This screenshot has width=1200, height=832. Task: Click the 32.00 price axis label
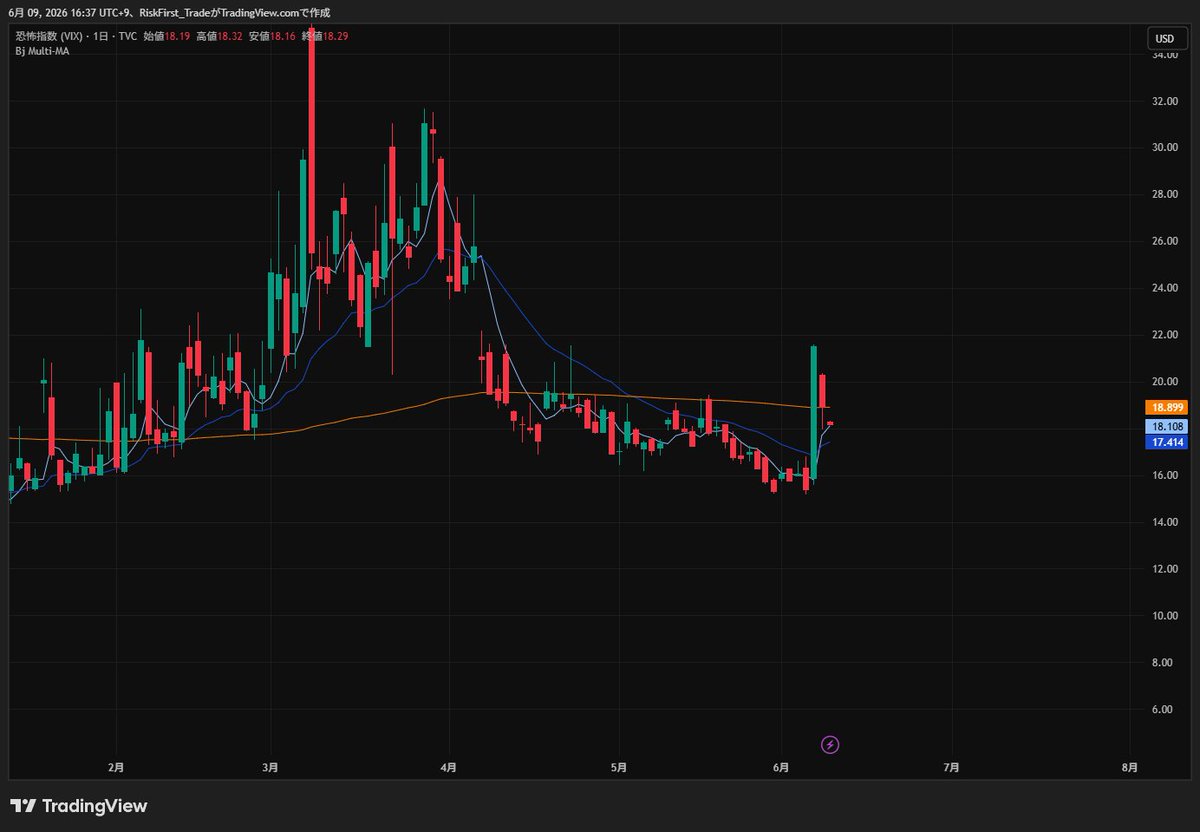(1164, 101)
